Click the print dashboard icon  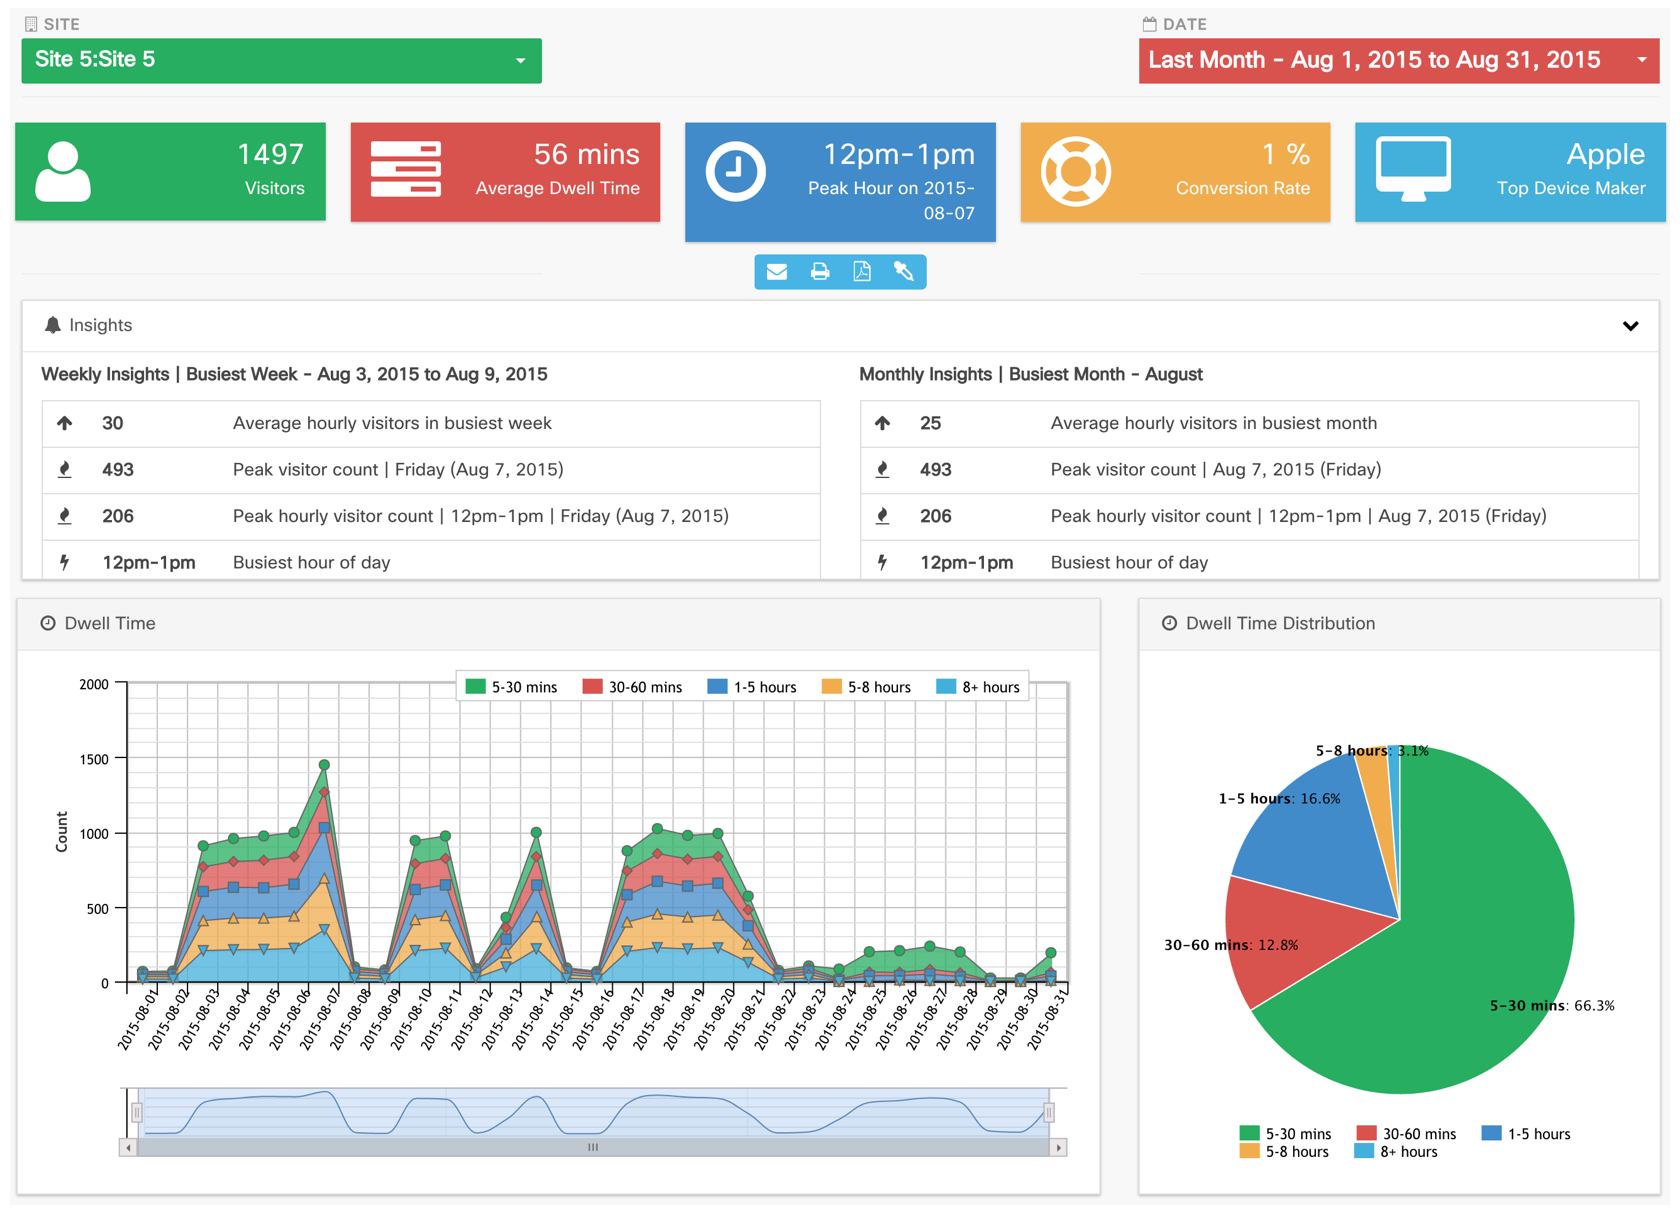click(820, 271)
